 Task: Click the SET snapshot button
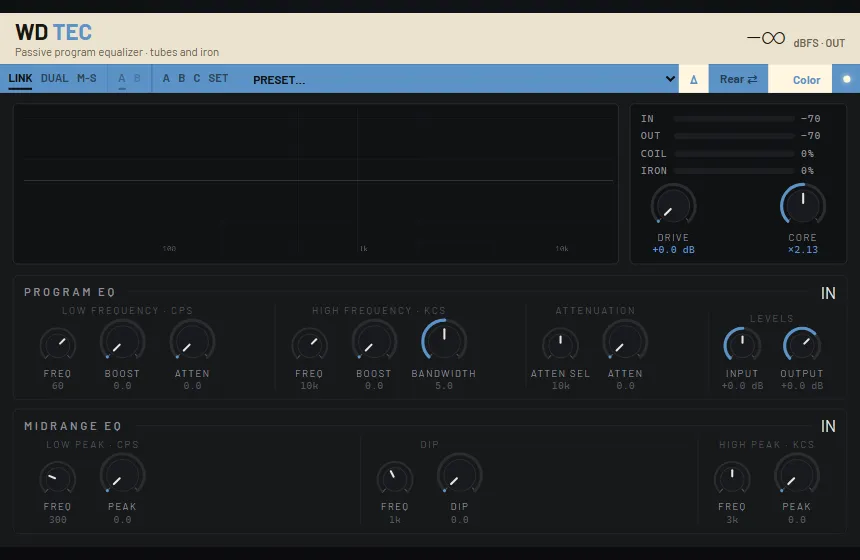[218, 78]
